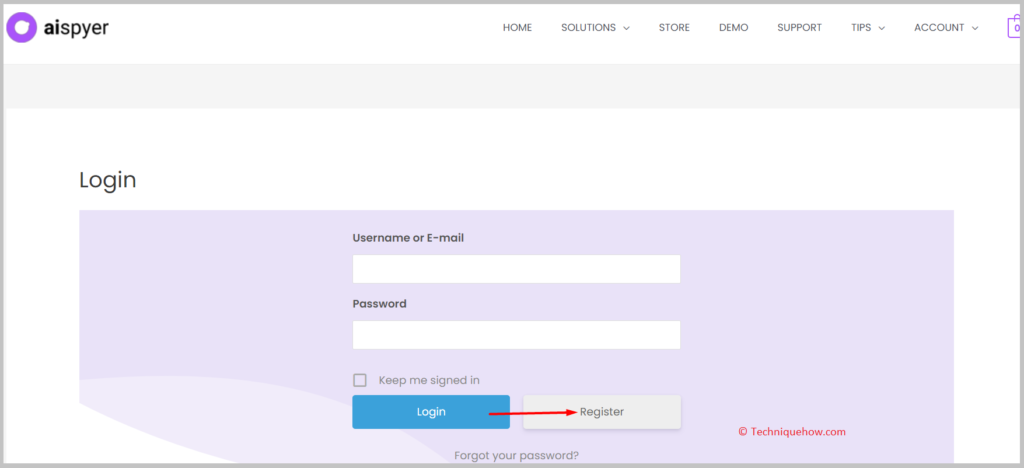Focus the Password input field

click(516, 334)
